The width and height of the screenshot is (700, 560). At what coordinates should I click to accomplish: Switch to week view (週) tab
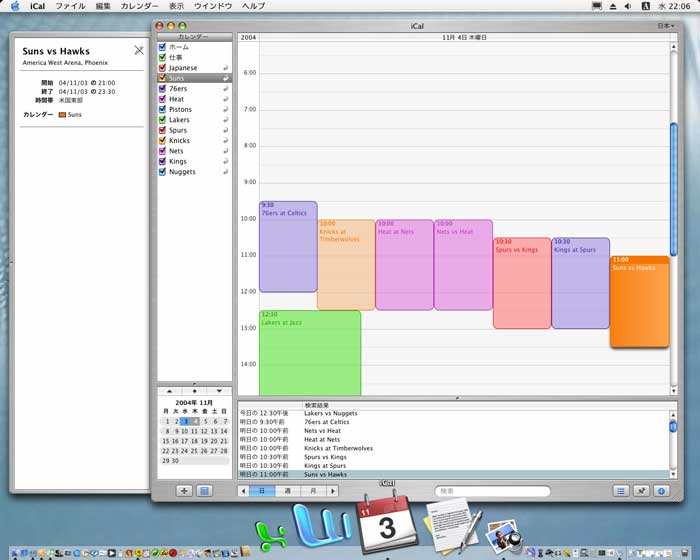pyautogui.click(x=287, y=491)
